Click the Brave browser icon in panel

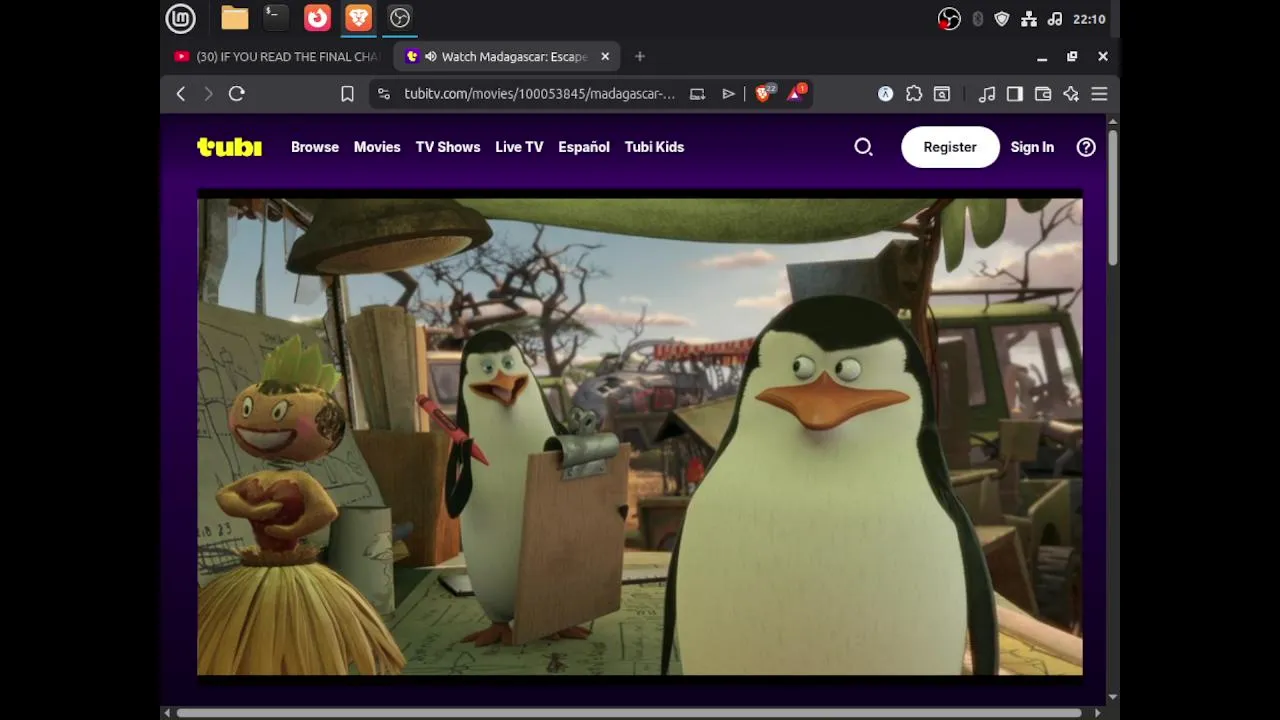tap(358, 18)
